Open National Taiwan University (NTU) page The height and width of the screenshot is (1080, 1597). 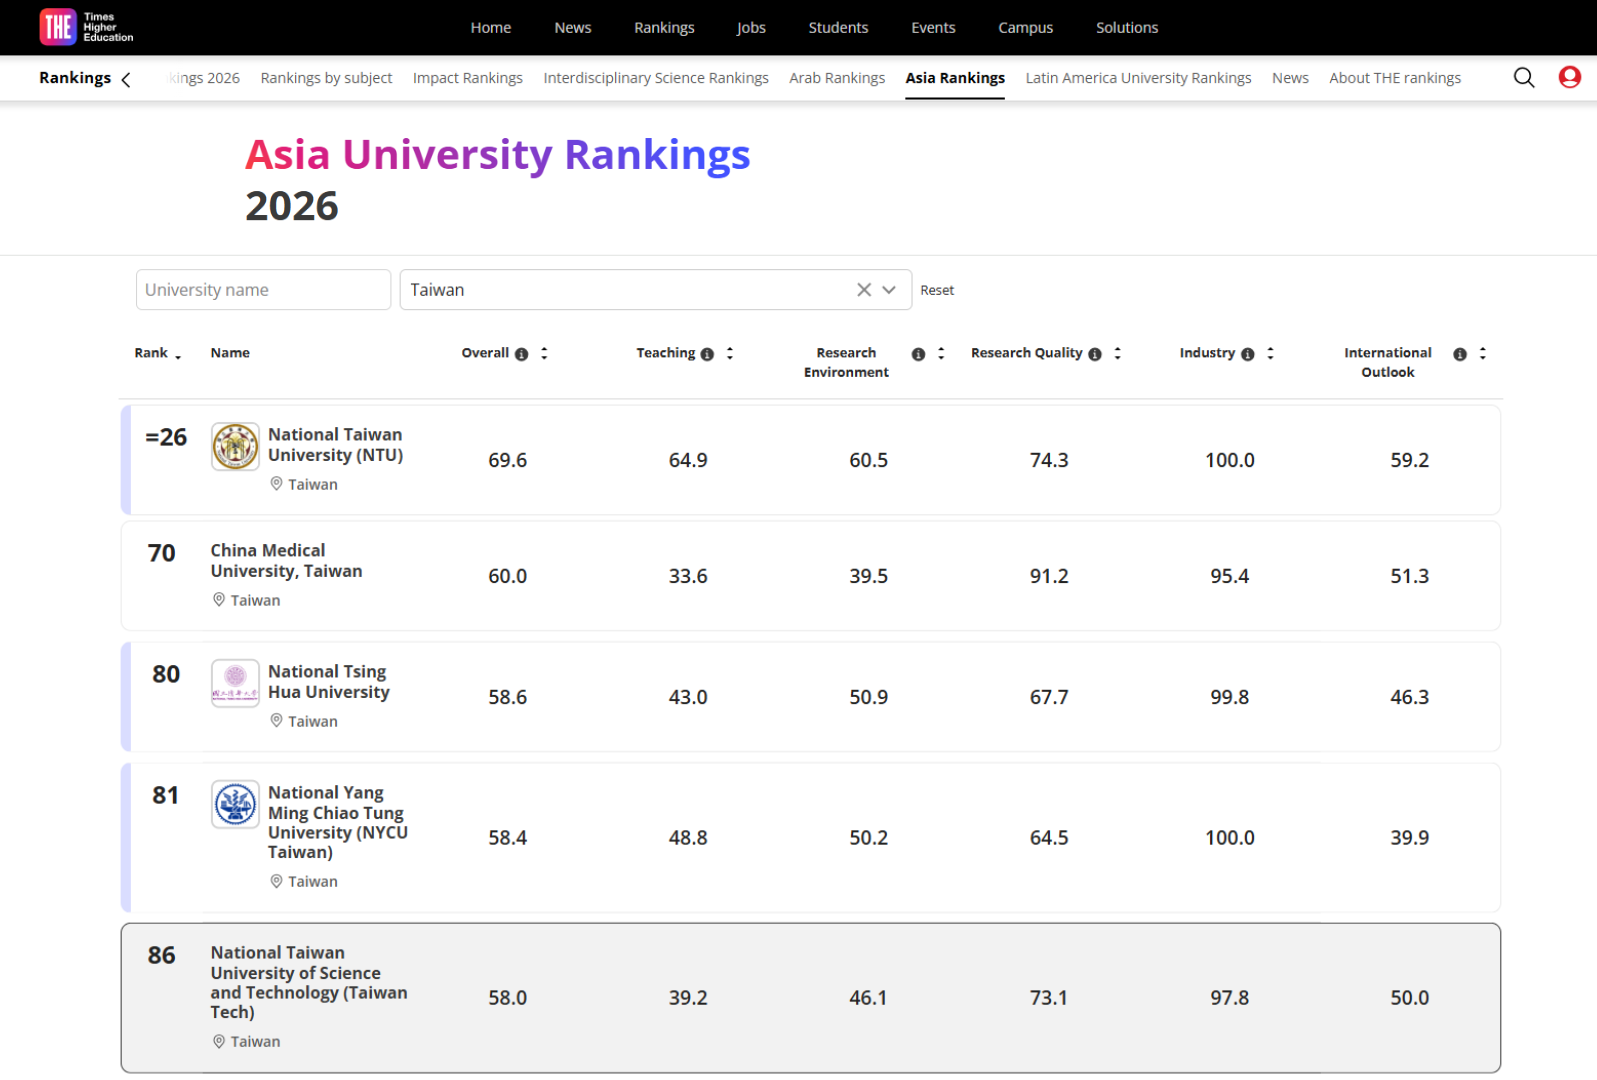tap(335, 445)
